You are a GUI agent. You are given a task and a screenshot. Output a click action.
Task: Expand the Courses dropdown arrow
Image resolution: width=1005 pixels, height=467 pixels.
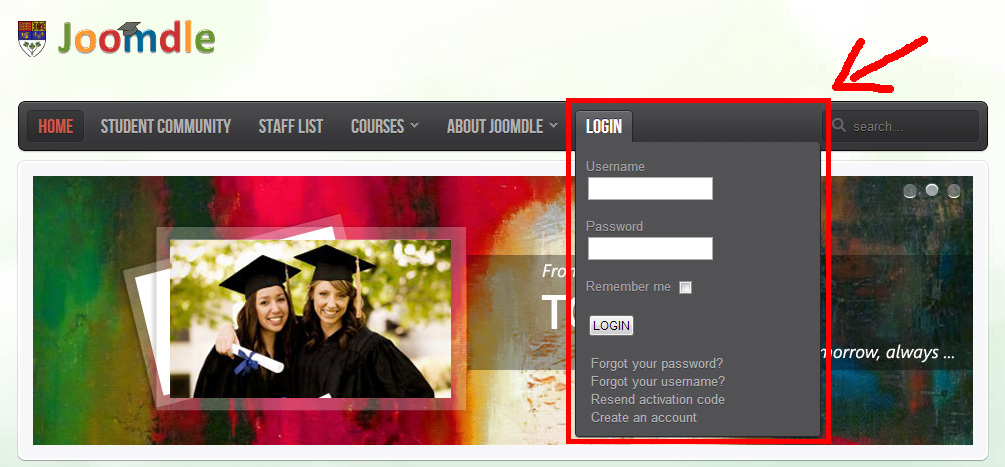tap(413, 126)
